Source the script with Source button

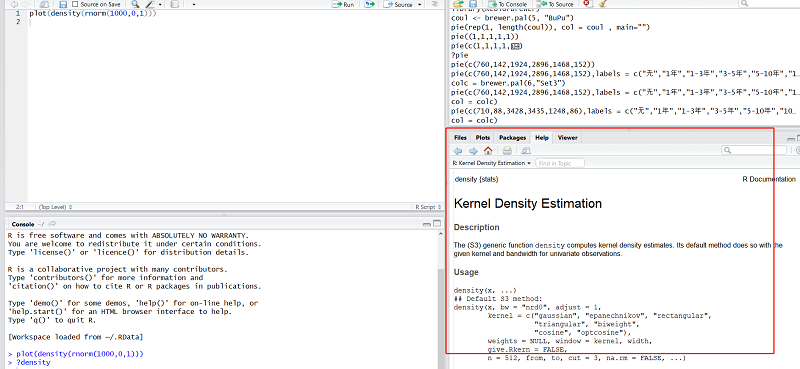point(398,4)
